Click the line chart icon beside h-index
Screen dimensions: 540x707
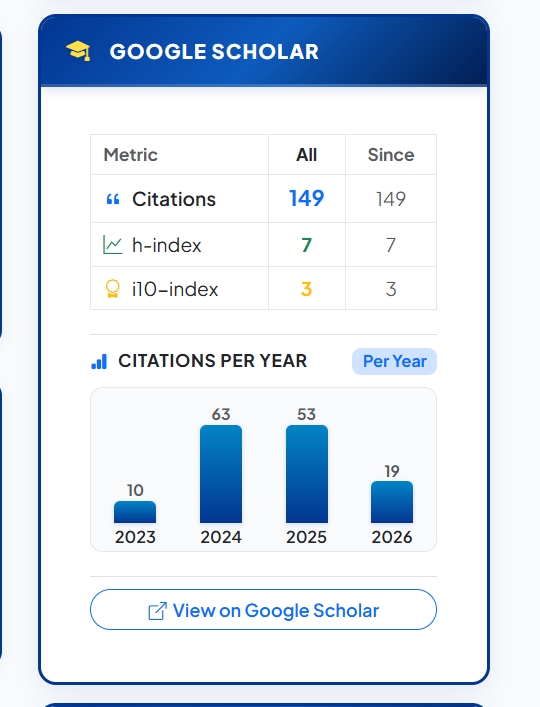[x=113, y=245]
